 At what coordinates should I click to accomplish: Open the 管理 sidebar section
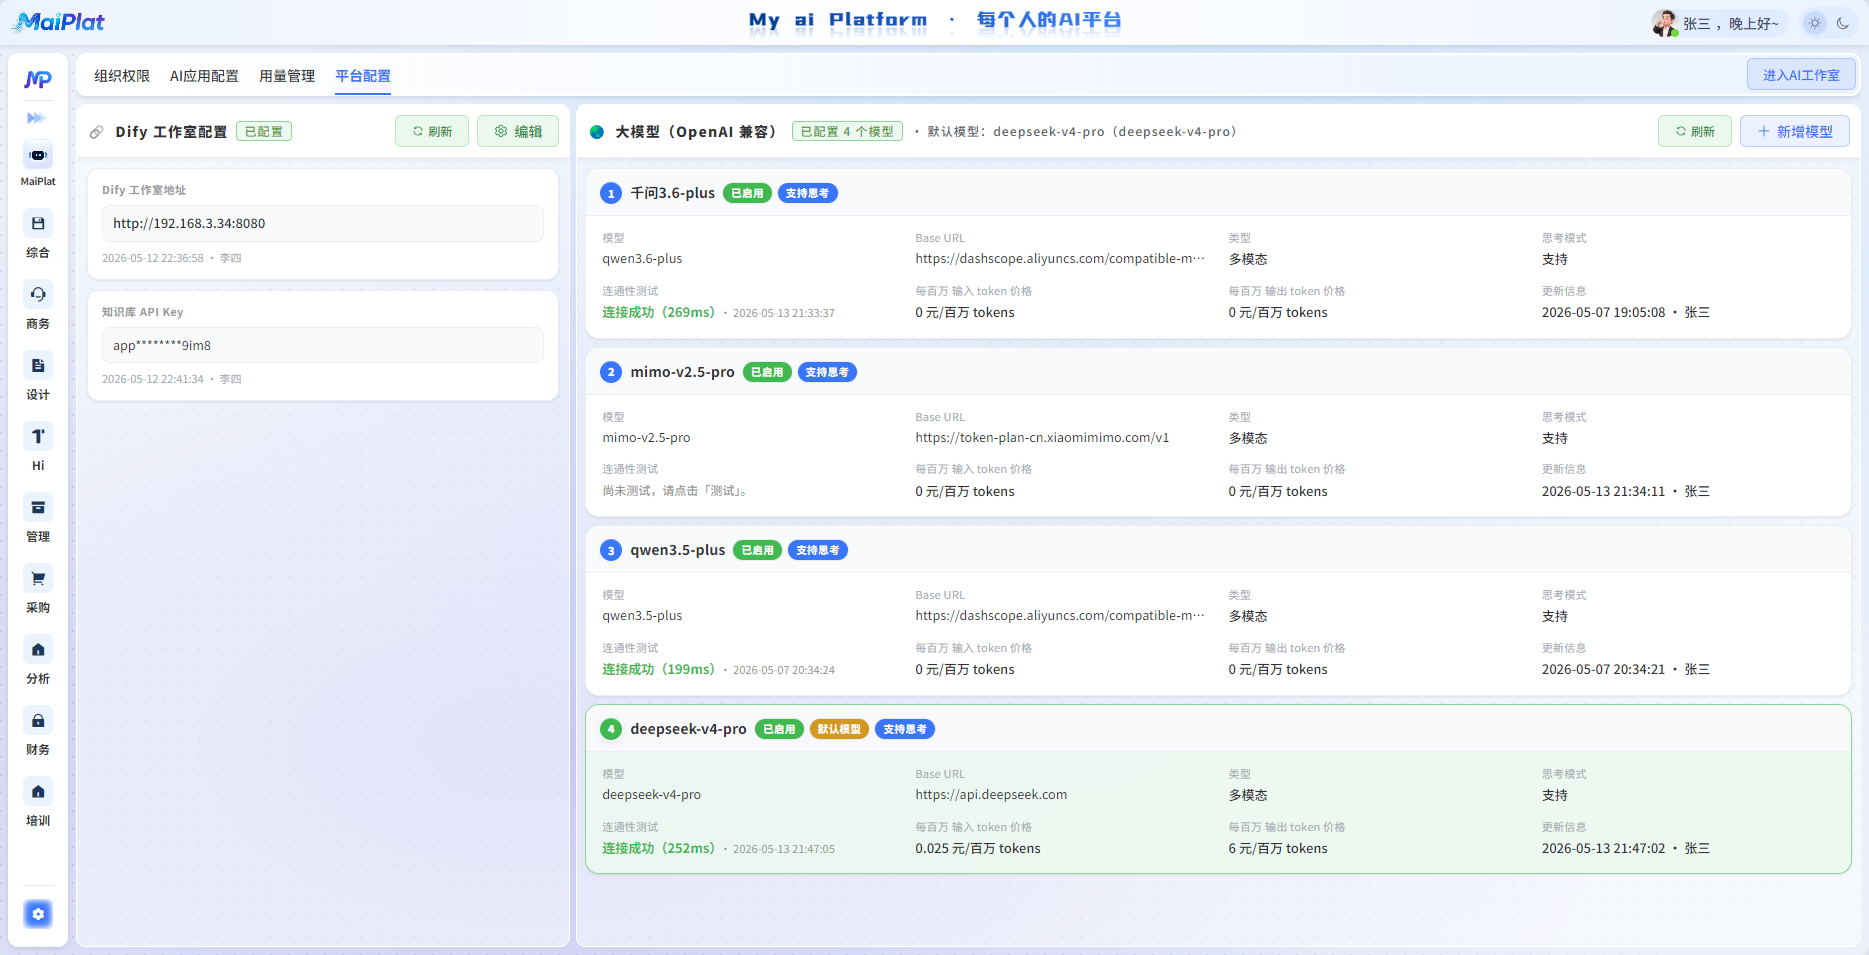pyautogui.click(x=38, y=518)
